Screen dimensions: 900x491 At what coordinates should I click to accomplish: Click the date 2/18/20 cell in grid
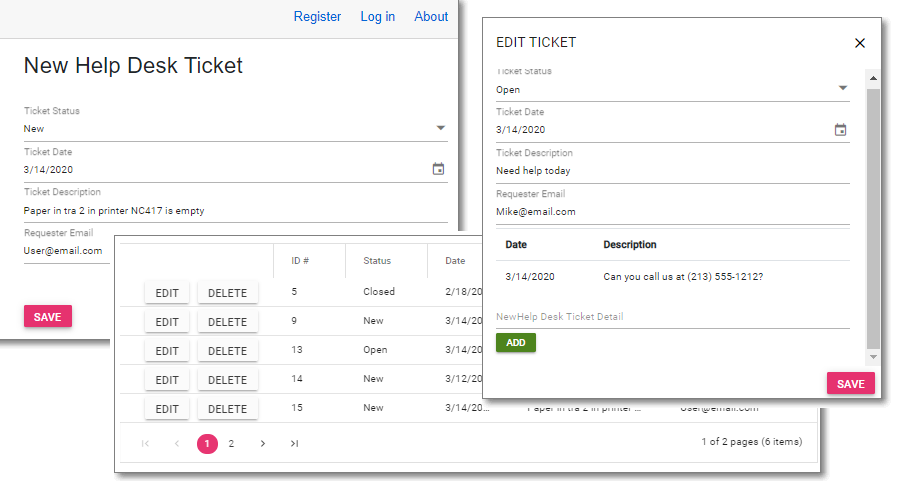click(463, 292)
